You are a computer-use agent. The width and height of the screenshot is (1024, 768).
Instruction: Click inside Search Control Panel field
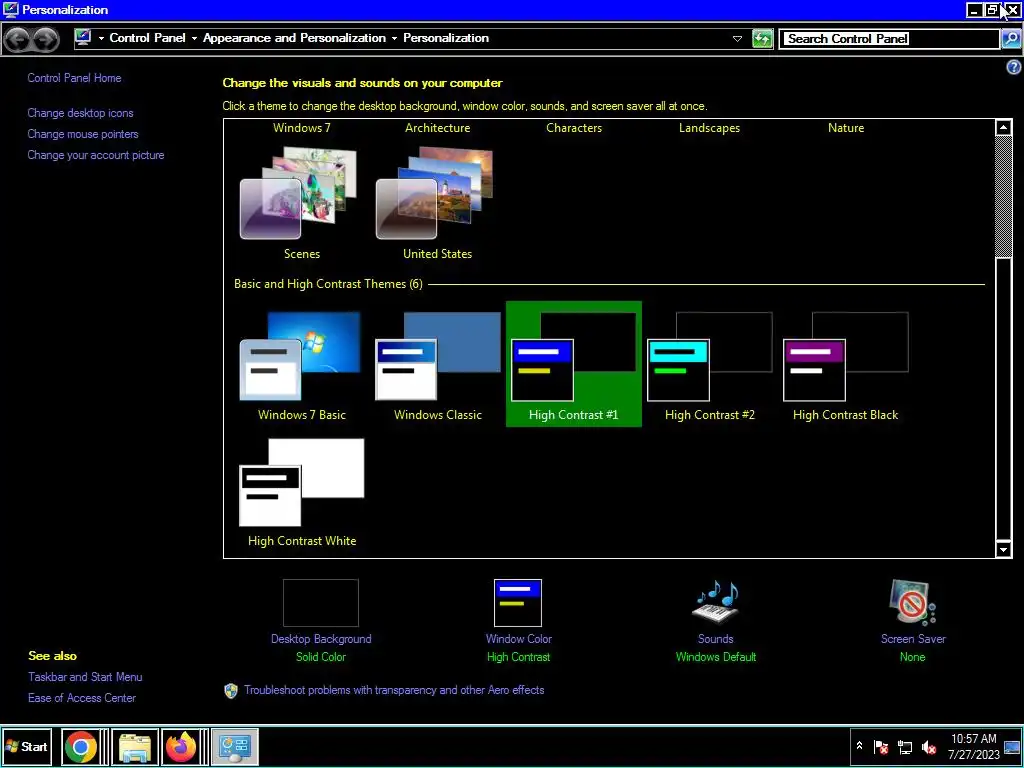coord(889,39)
